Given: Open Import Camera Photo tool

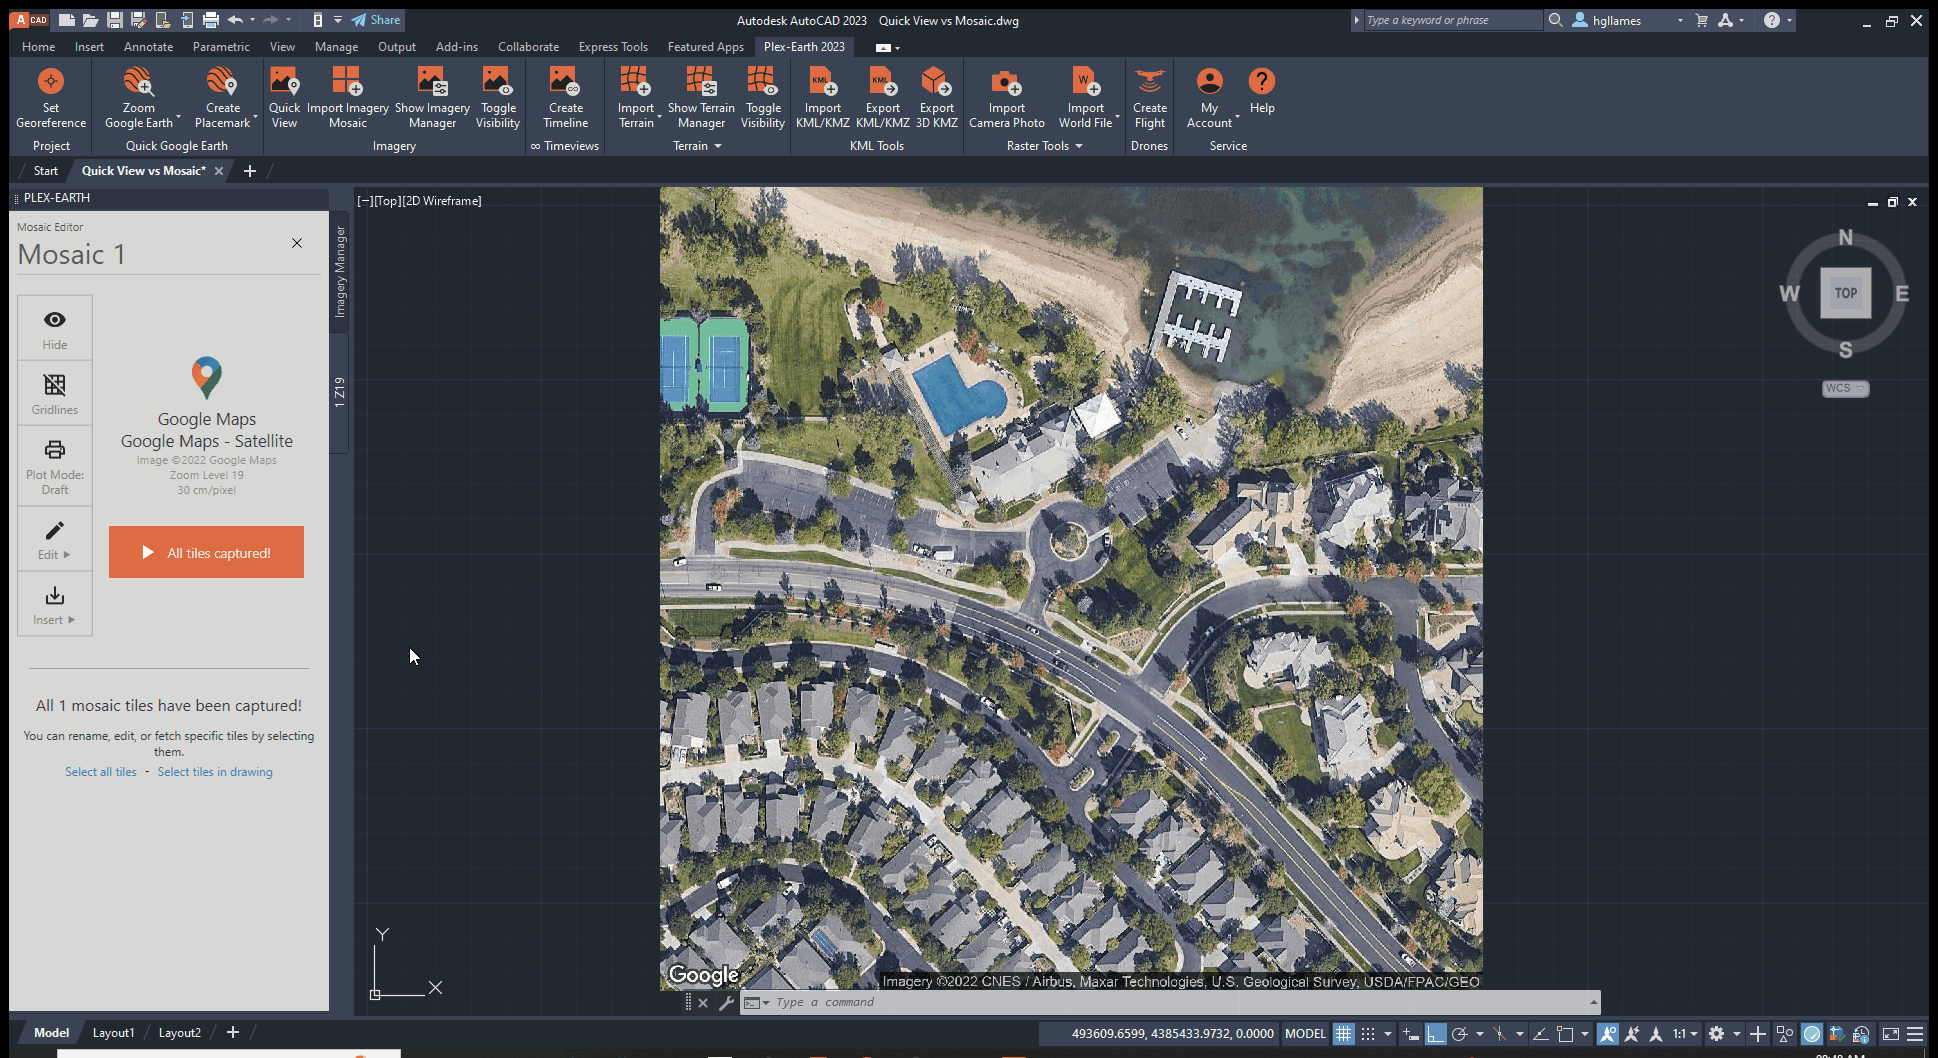Looking at the screenshot, I should (x=1007, y=98).
